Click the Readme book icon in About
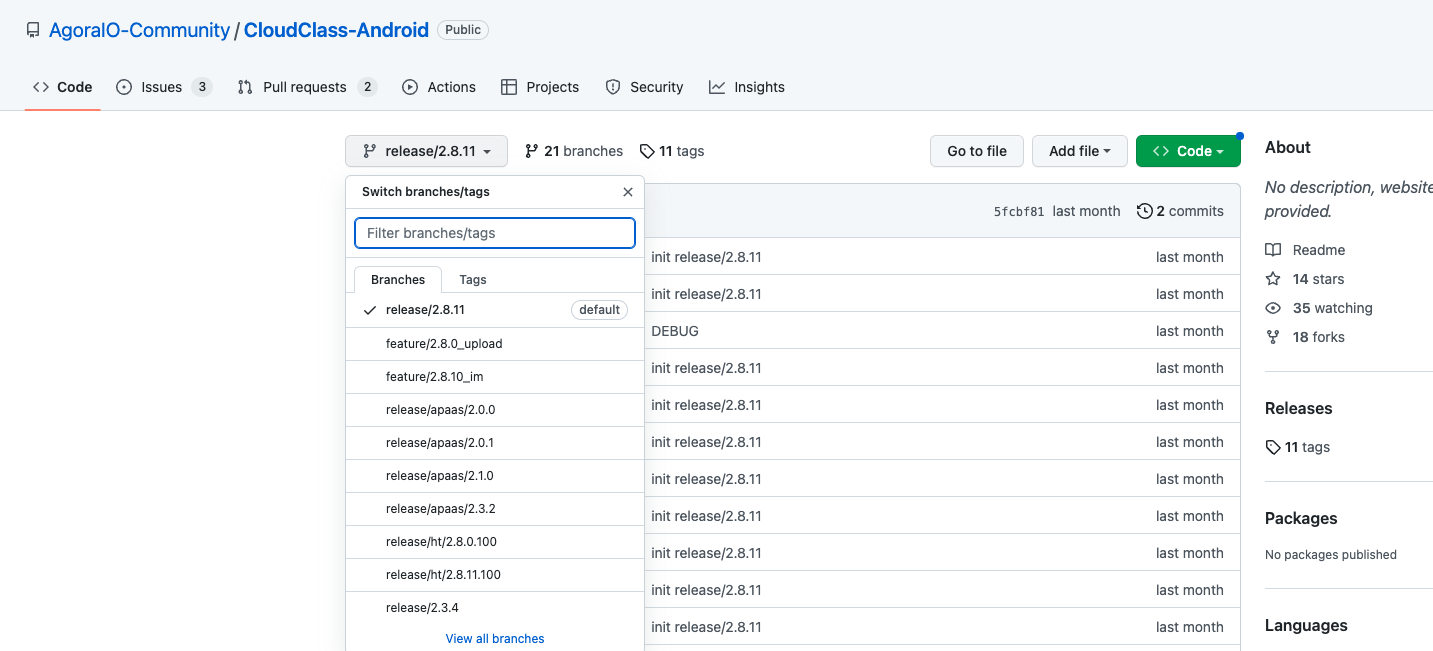 point(1273,250)
